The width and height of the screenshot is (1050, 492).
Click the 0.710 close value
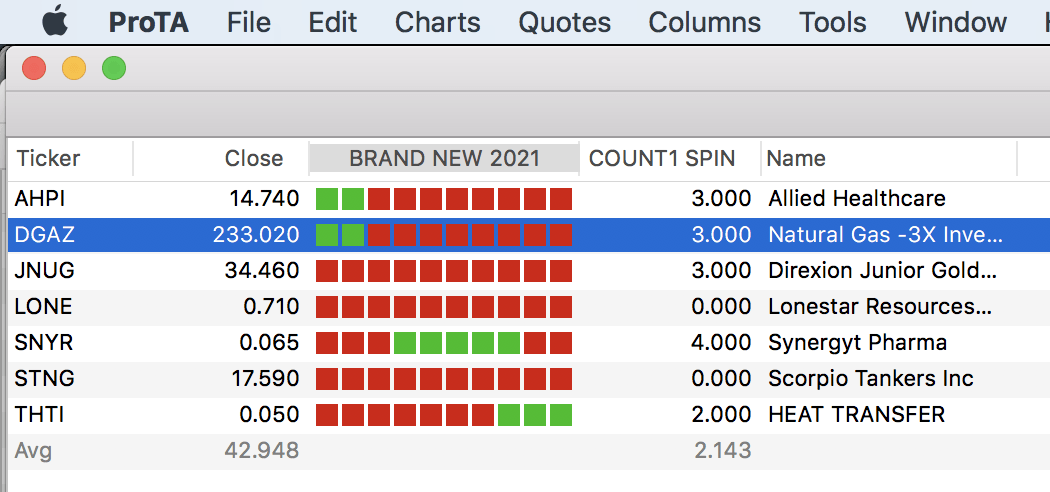(x=271, y=307)
